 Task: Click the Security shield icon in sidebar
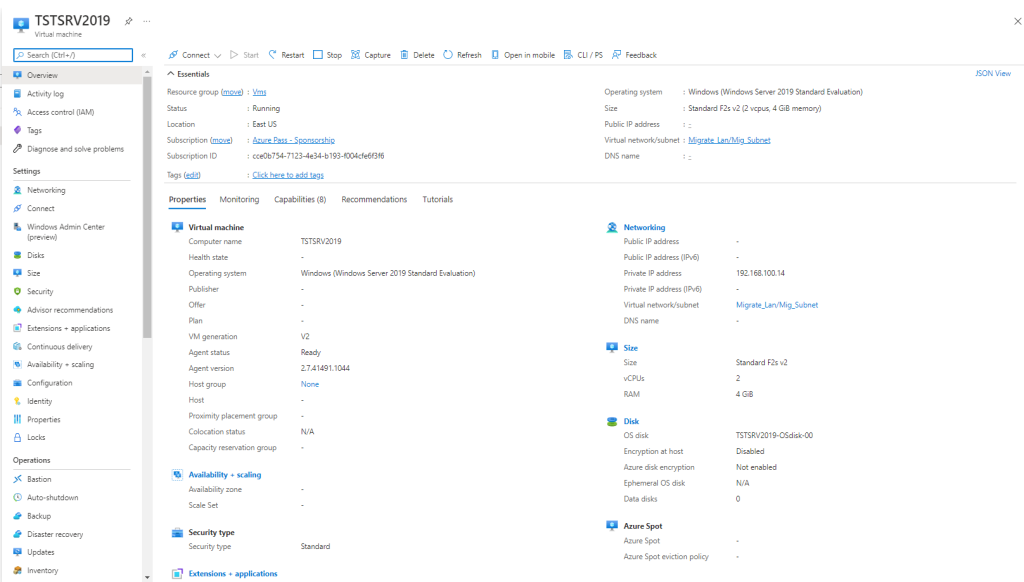(x=18, y=291)
